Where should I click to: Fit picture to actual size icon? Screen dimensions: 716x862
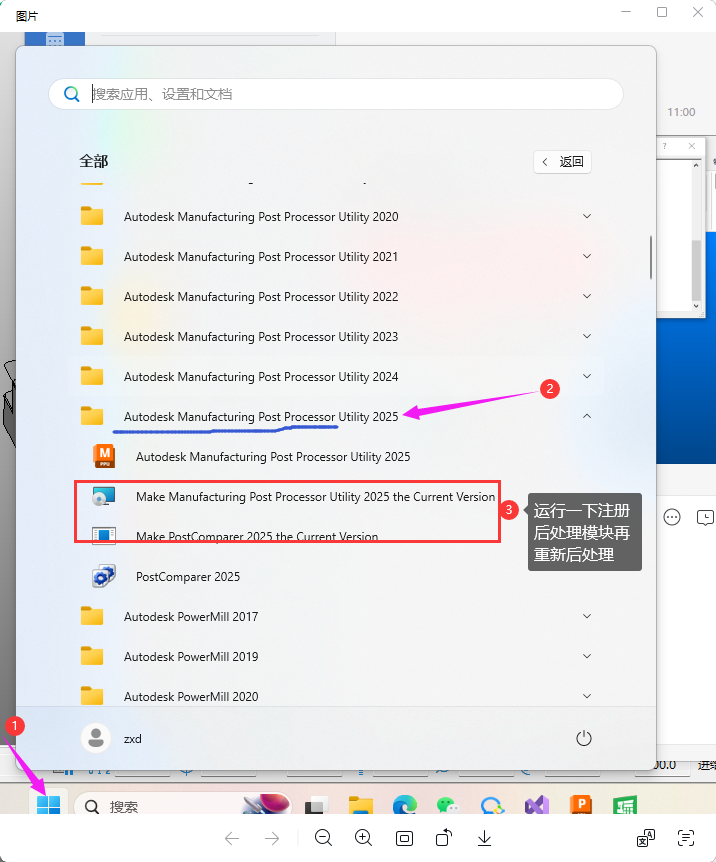coord(404,838)
